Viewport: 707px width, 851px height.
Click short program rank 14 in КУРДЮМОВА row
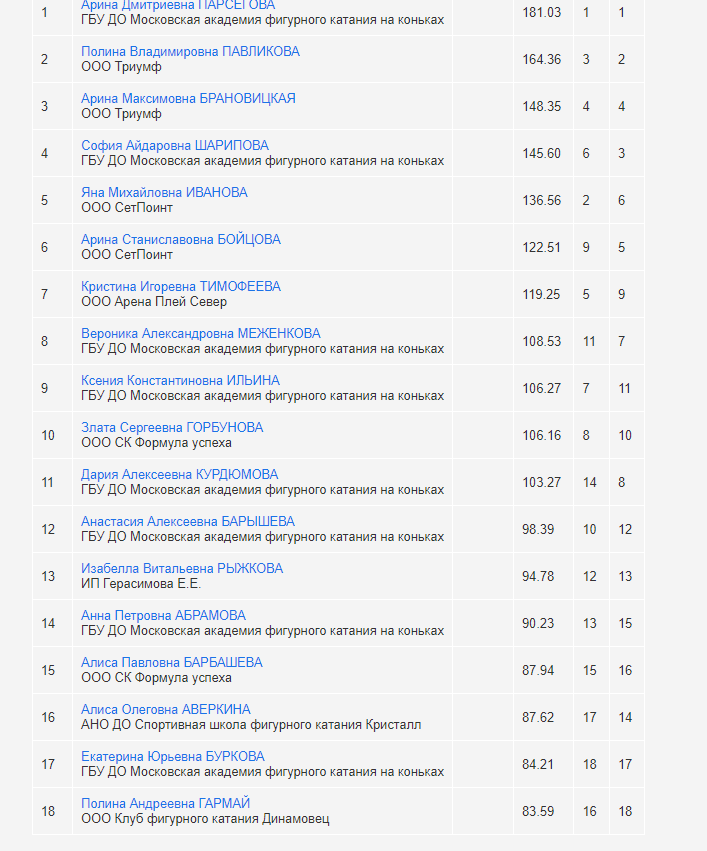[590, 482]
